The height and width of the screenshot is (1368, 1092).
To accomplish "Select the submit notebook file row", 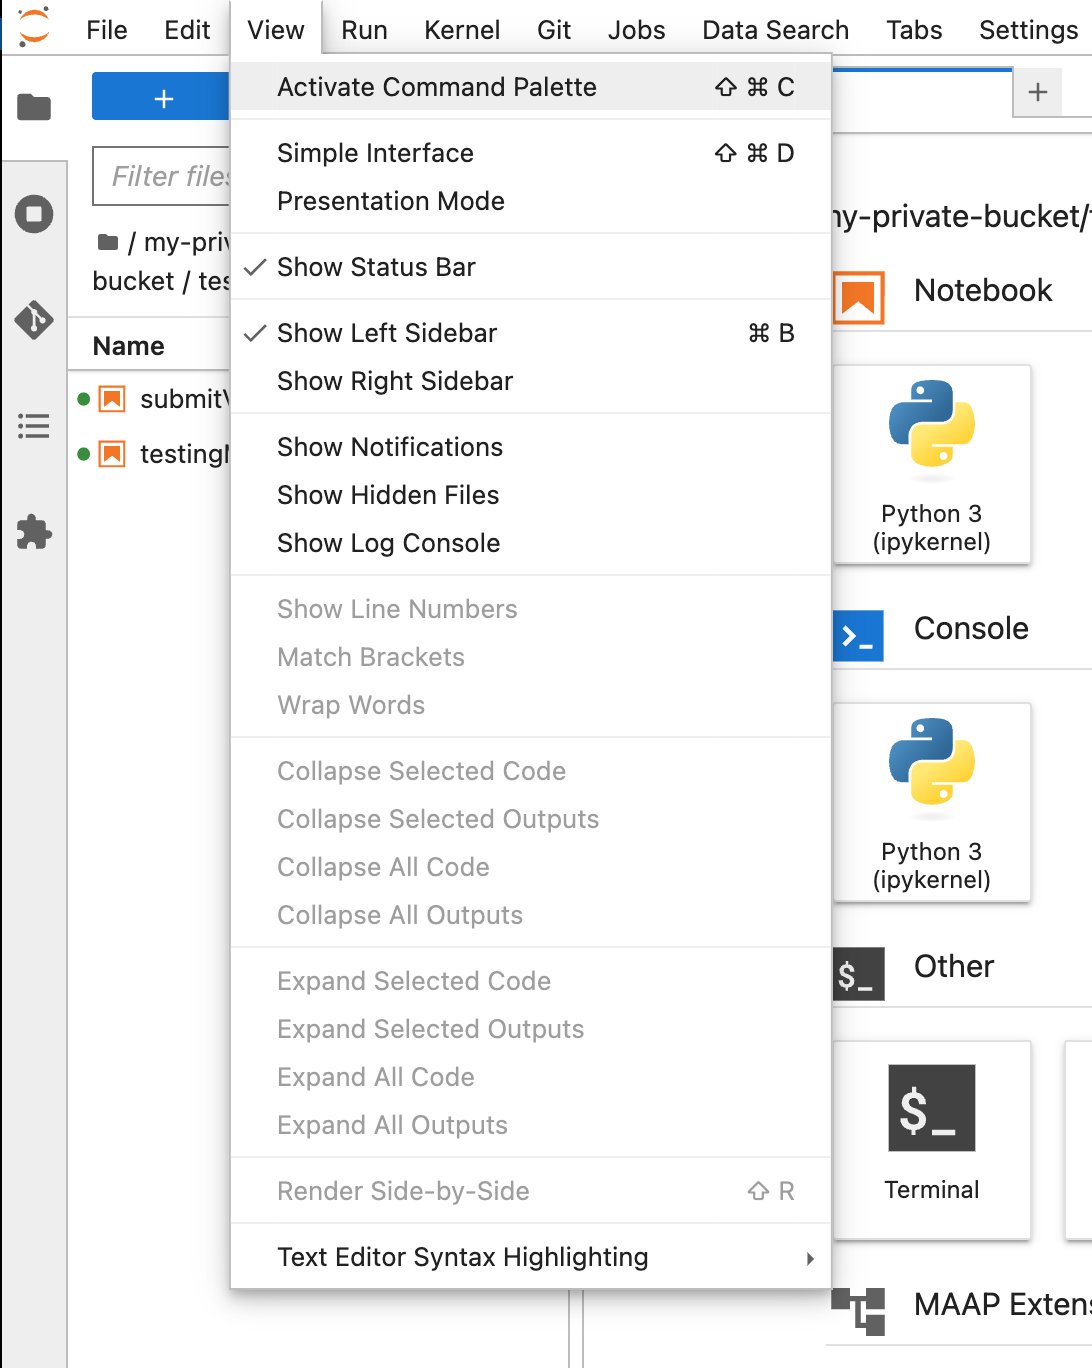I will pyautogui.click(x=150, y=399).
